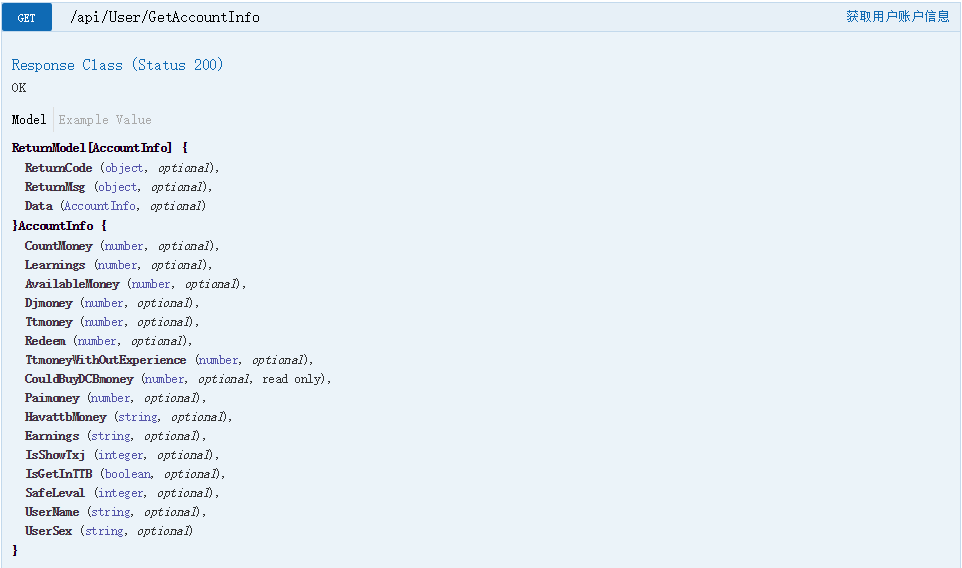Select the Djmoney property
The width and height of the screenshot is (962, 568).
(48, 303)
